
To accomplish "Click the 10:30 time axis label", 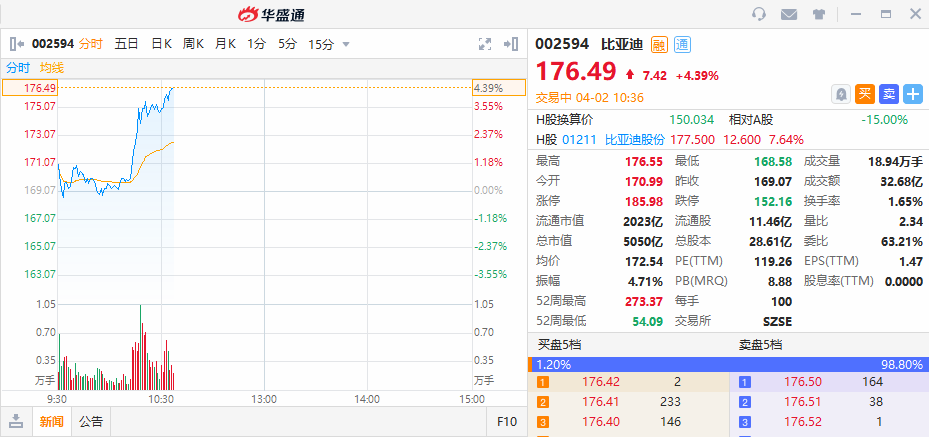I will [161, 399].
